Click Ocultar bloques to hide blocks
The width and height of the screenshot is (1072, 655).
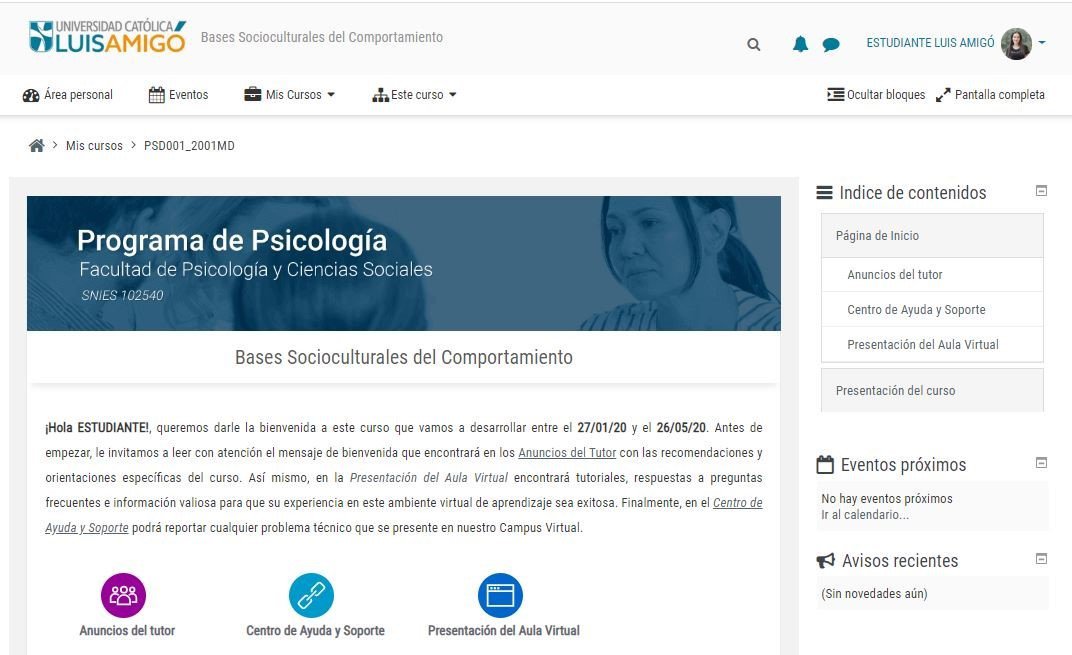point(876,95)
